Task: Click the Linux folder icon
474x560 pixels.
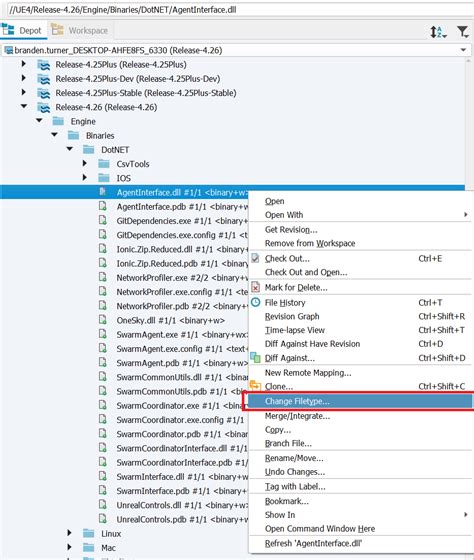Action: coord(89,534)
